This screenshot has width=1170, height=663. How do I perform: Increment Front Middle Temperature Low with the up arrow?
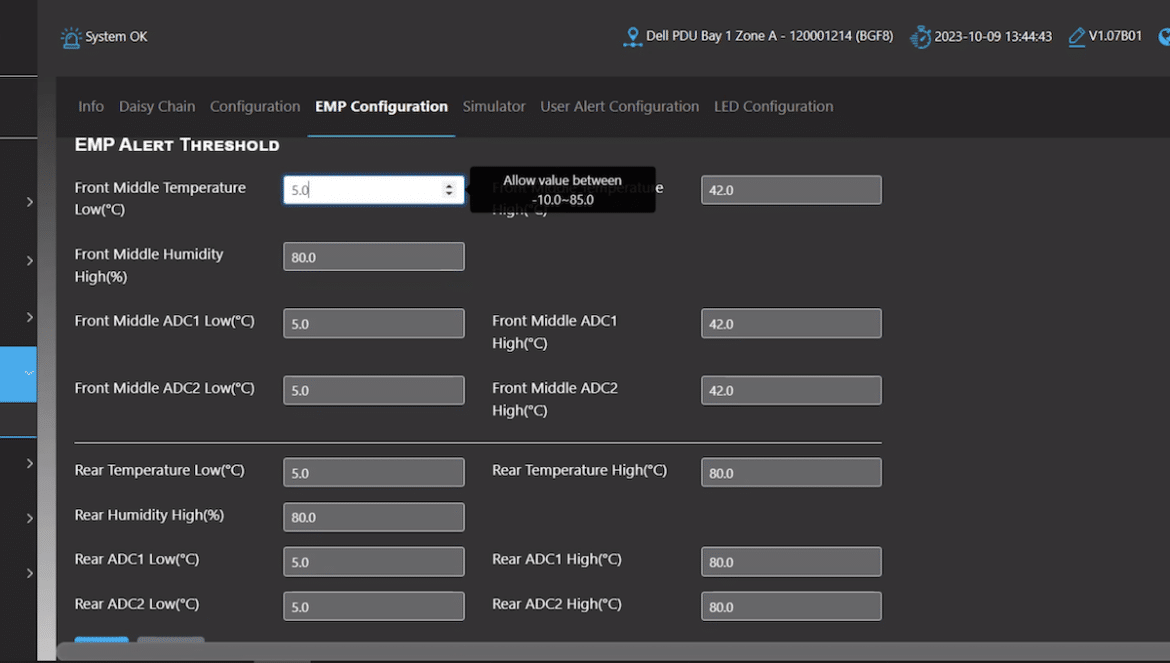coord(449,186)
